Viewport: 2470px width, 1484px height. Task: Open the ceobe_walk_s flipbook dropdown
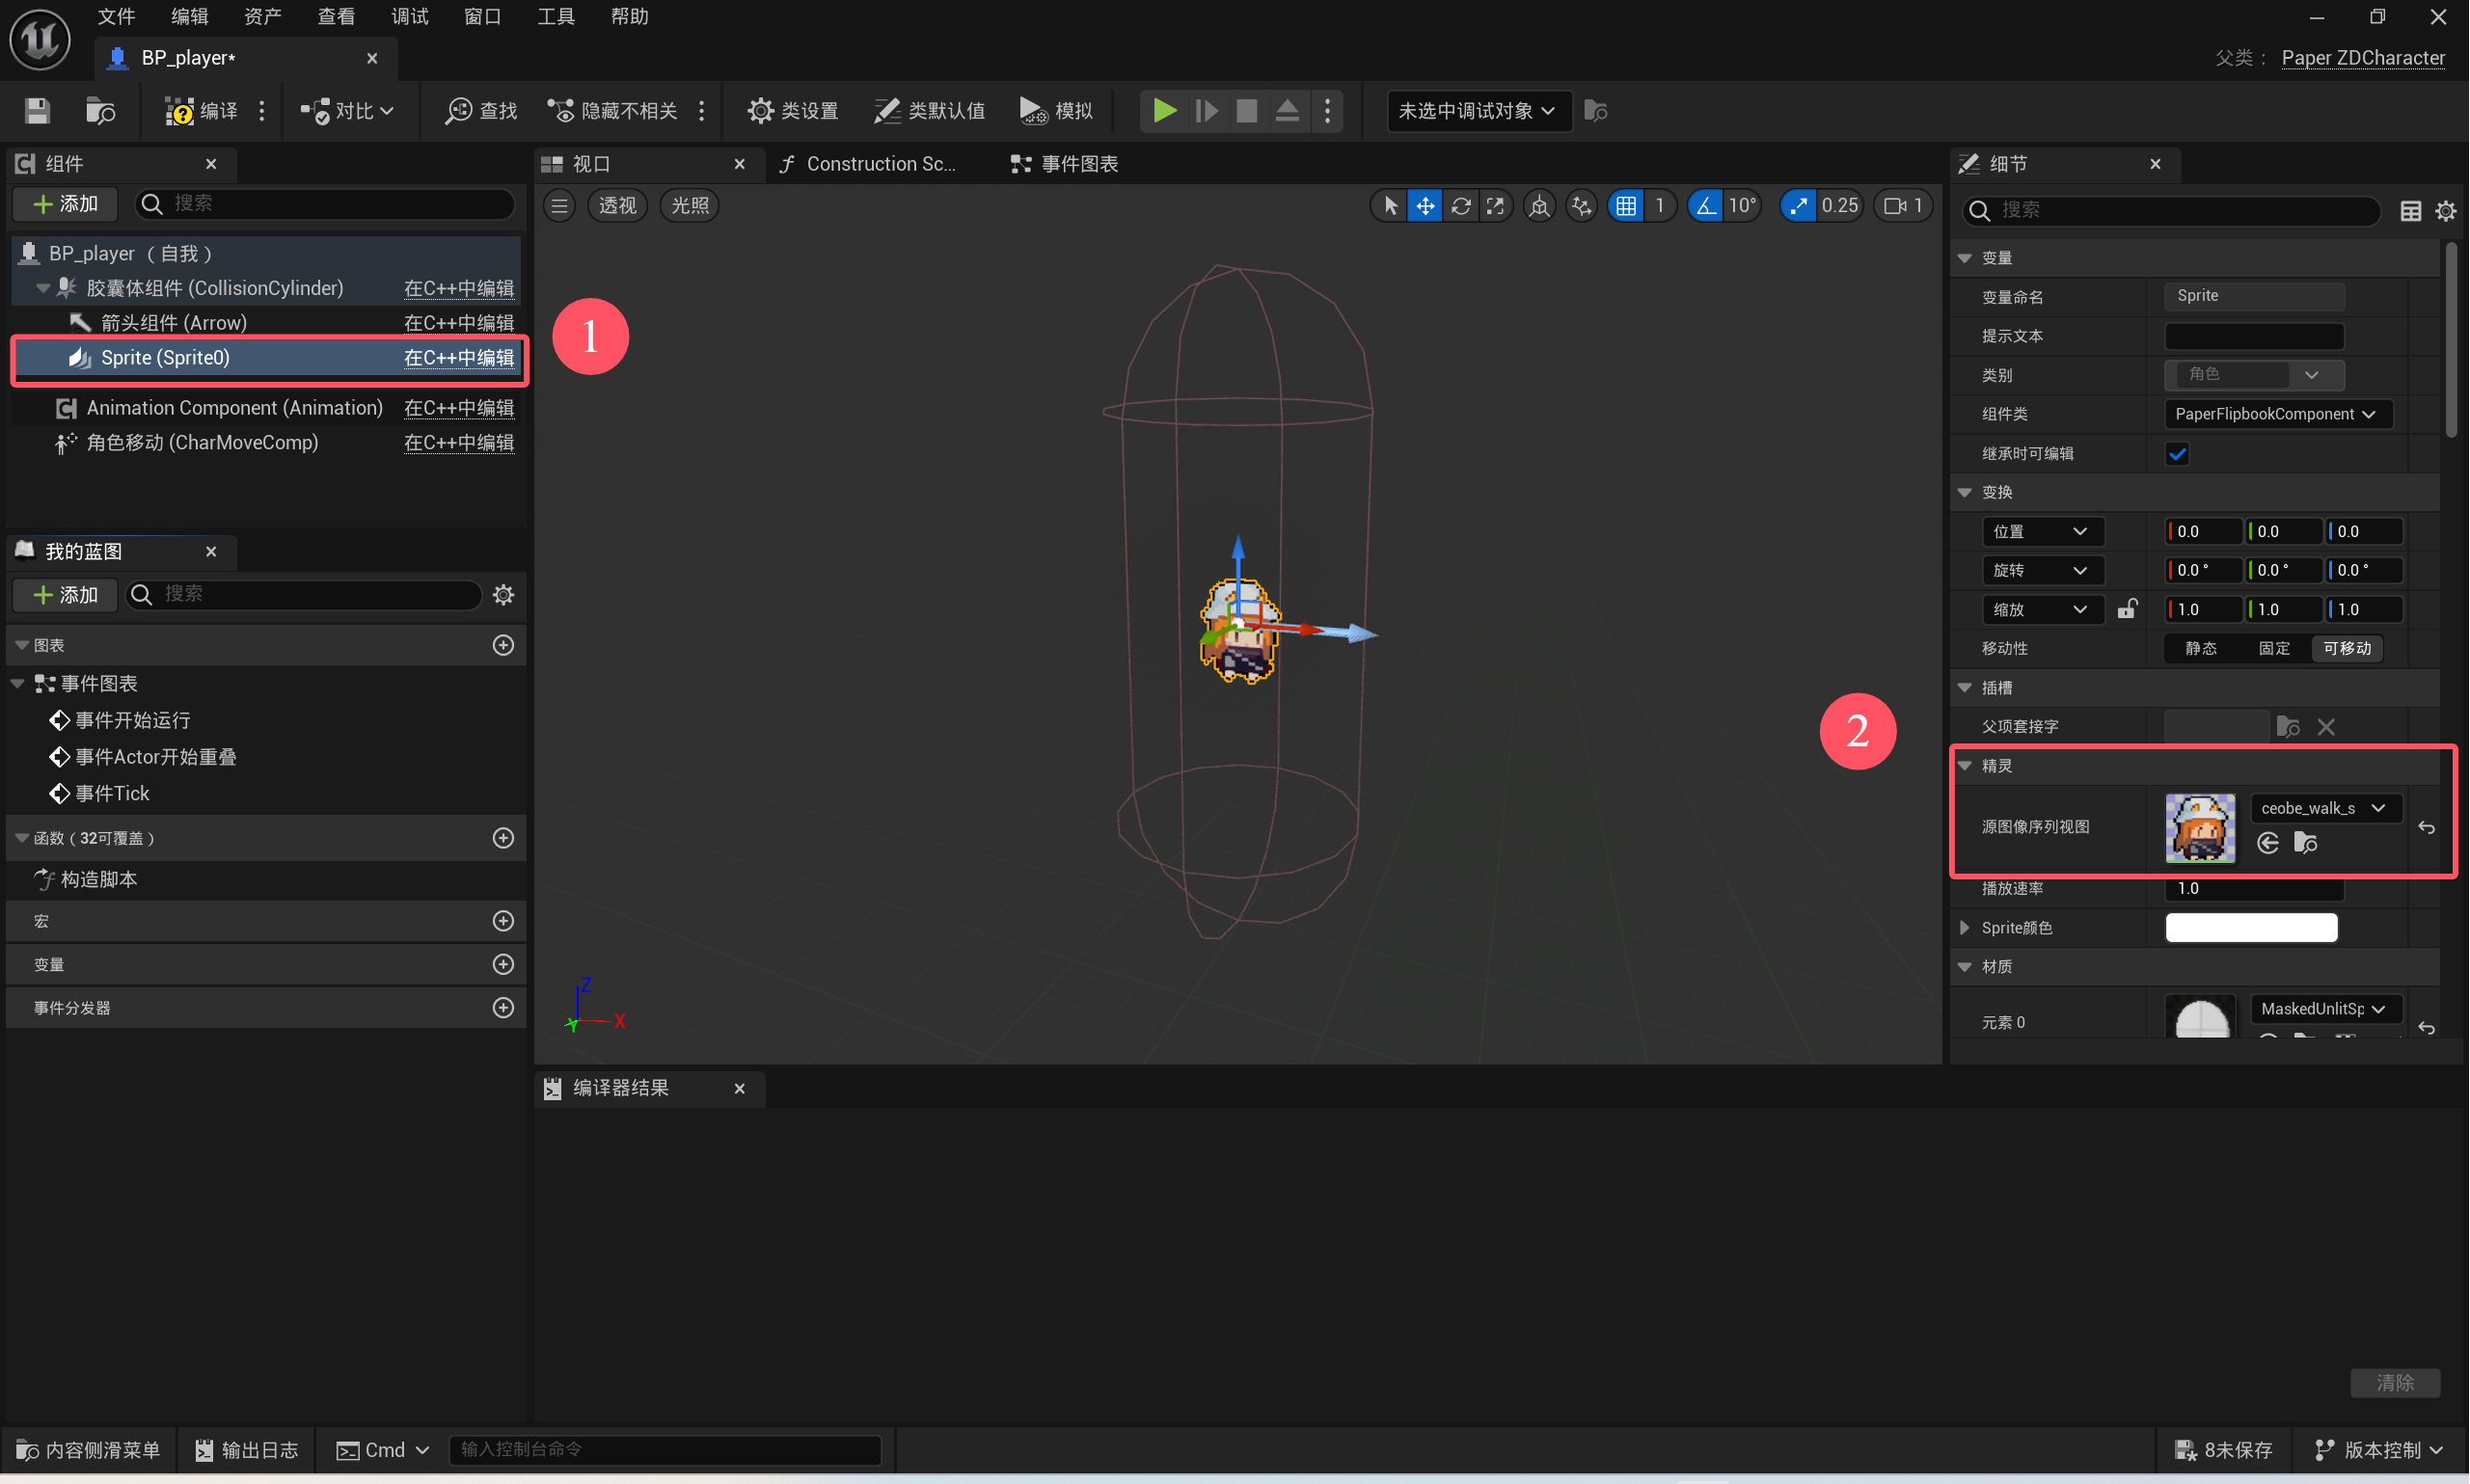(x=2326, y=809)
